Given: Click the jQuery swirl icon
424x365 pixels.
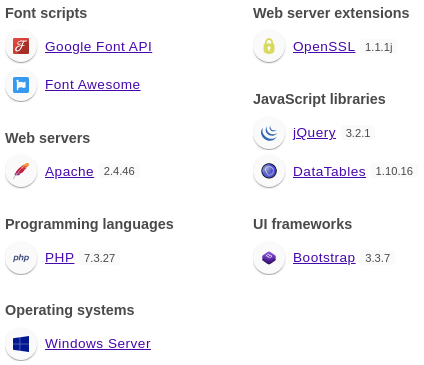Looking at the screenshot, I should [x=269, y=133].
